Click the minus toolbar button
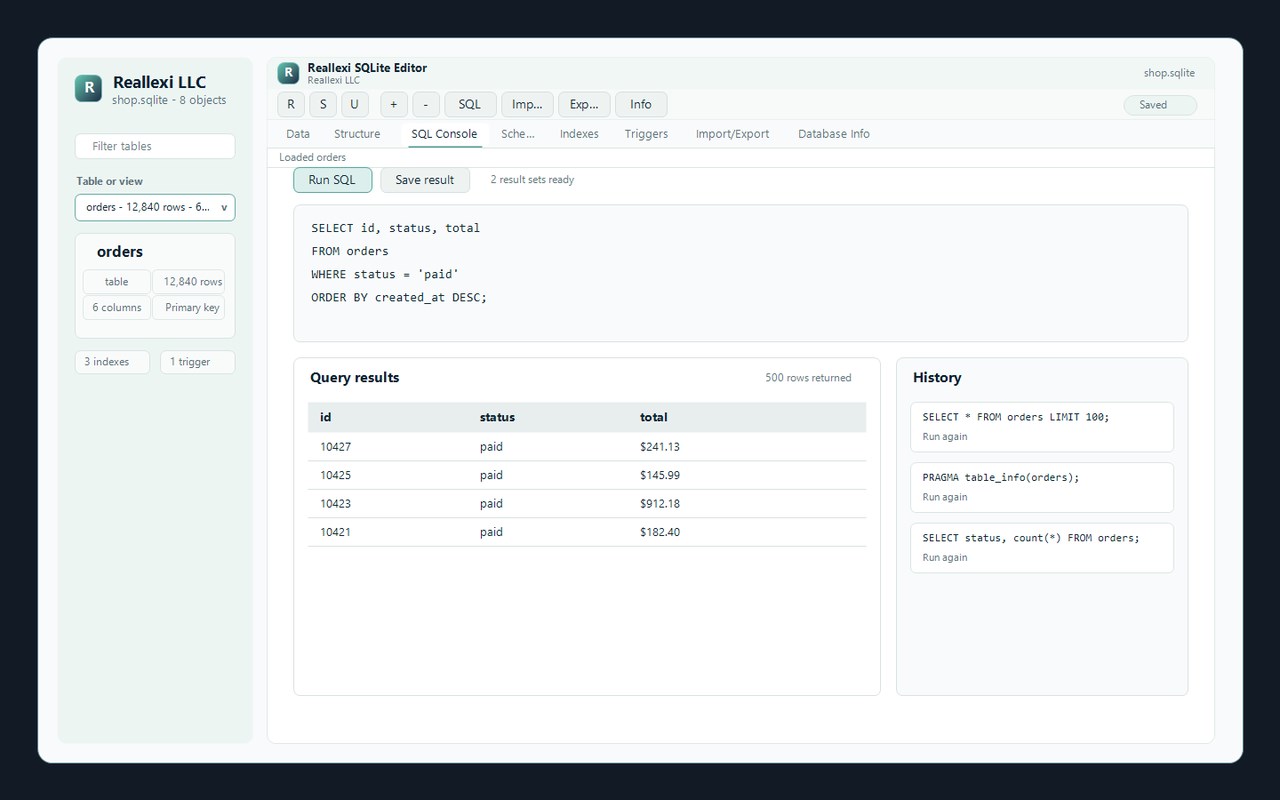 (x=426, y=104)
